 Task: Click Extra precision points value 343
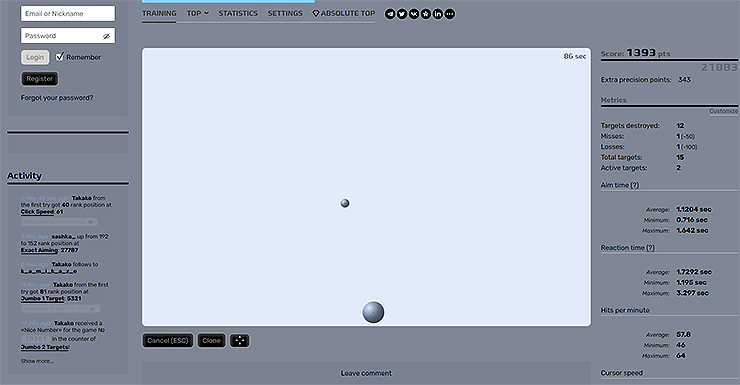coord(684,80)
